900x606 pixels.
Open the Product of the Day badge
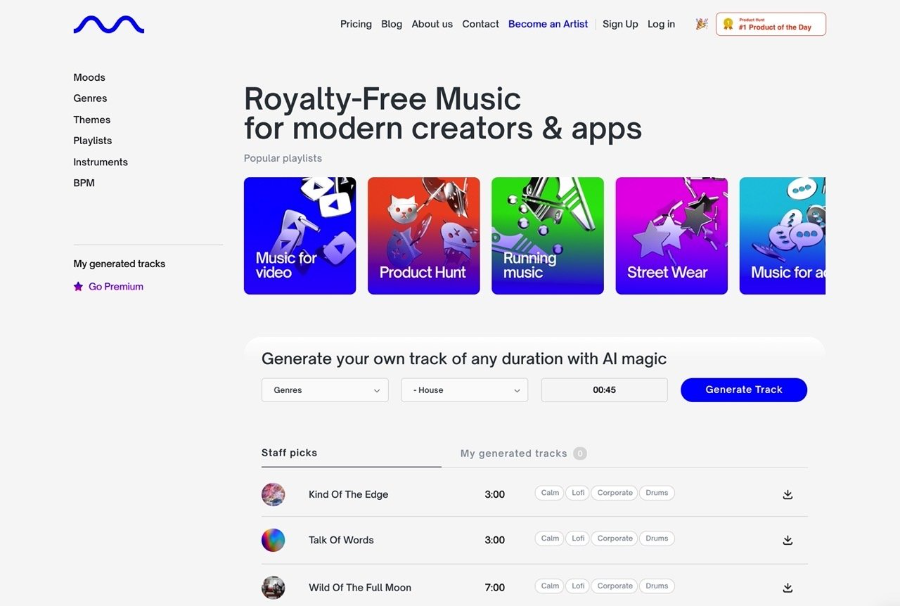(x=771, y=24)
